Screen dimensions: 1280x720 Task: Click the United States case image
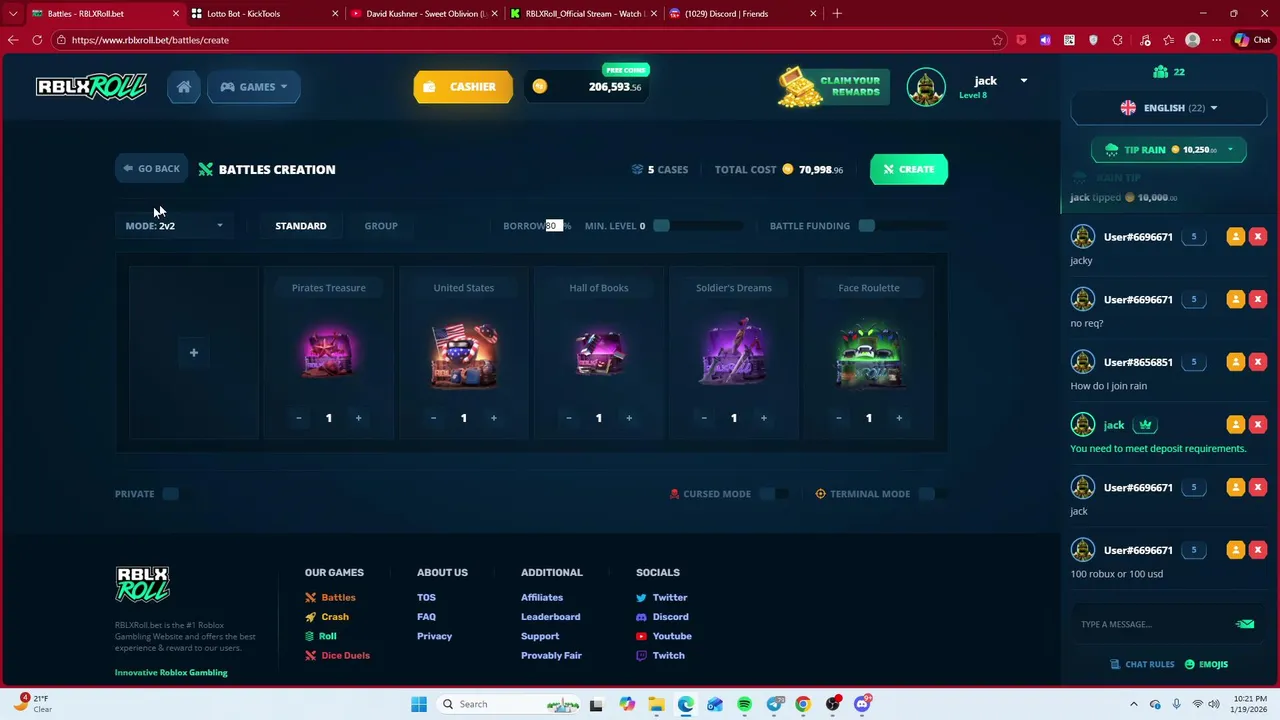point(463,355)
